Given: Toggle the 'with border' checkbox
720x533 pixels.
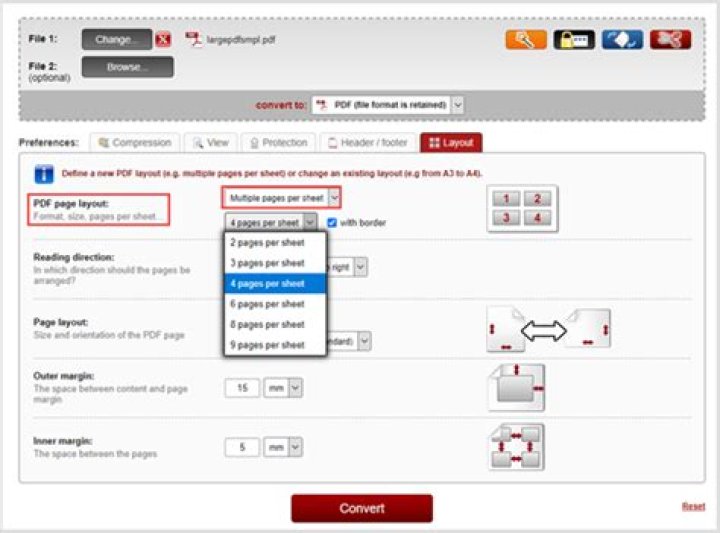Looking at the screenshot, I should (x=332, y=223).
